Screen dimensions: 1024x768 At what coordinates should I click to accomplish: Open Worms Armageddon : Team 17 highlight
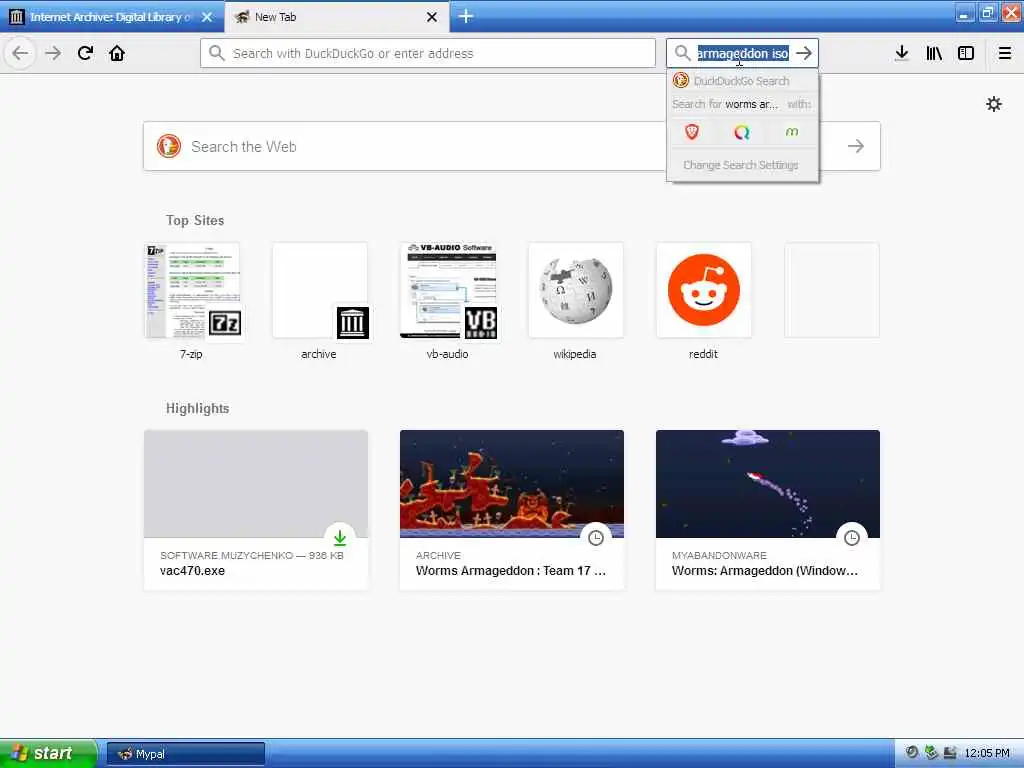click(x=512, y=510)
